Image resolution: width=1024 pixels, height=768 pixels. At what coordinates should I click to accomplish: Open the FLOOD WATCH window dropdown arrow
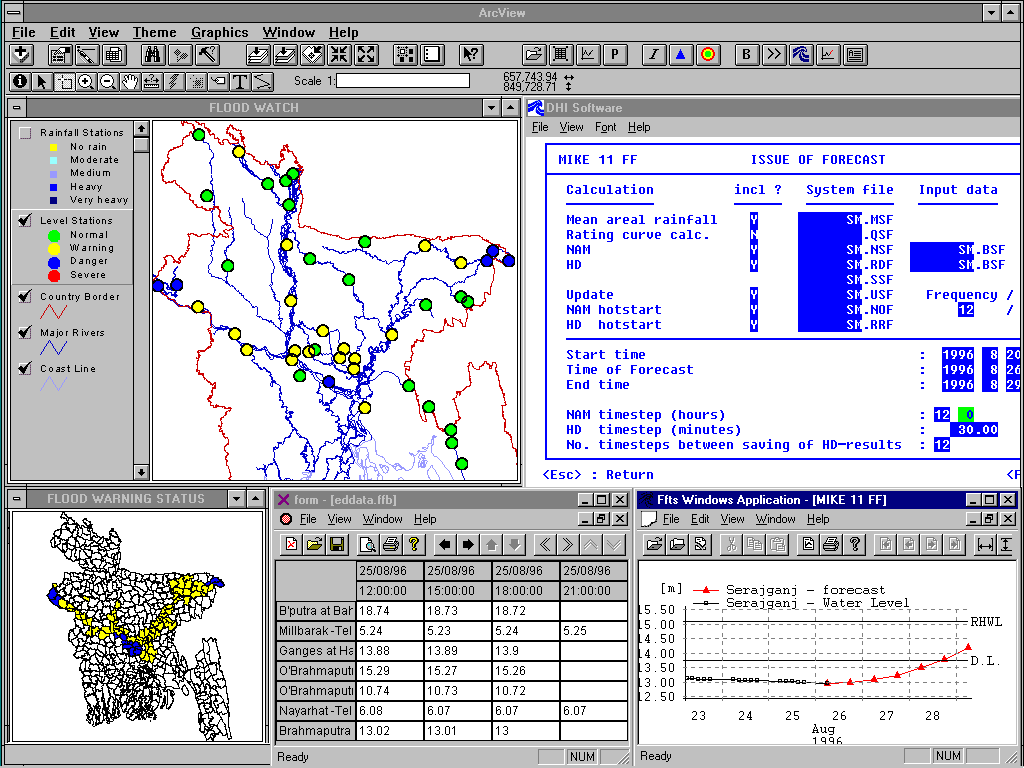click(x=492, y=108)
